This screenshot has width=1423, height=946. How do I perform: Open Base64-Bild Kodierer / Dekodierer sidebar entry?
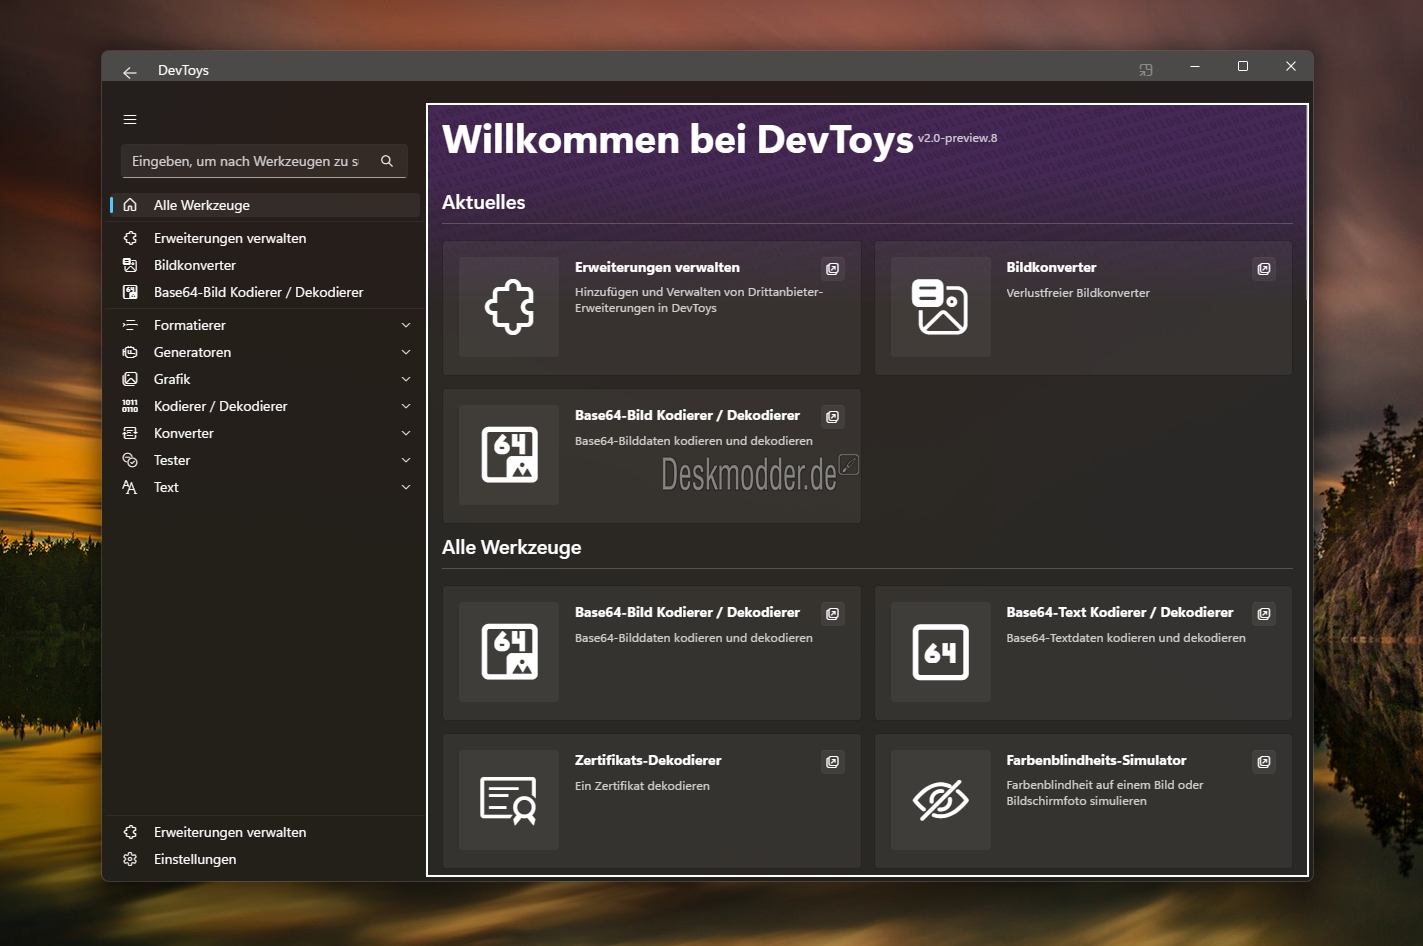coord(264,292)
